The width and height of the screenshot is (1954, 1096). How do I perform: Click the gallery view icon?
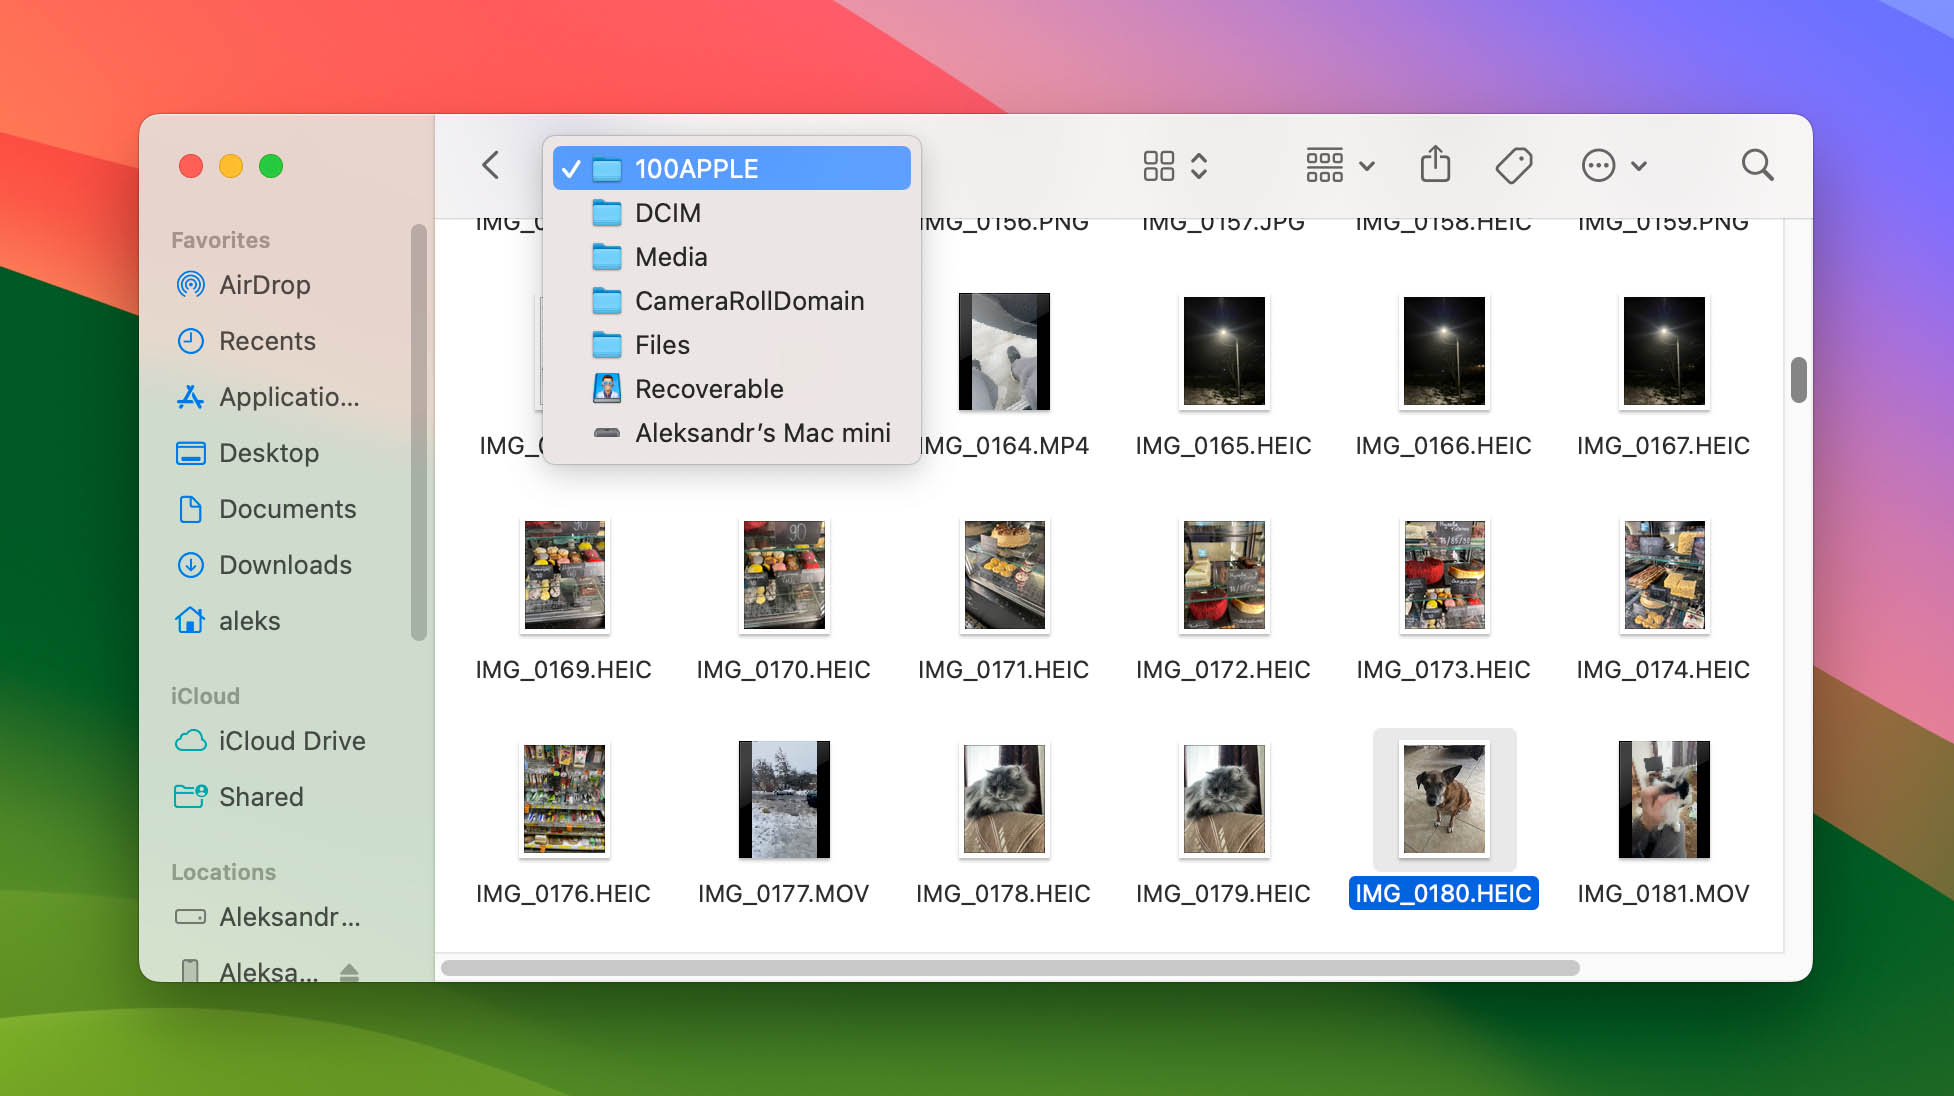1159,165
